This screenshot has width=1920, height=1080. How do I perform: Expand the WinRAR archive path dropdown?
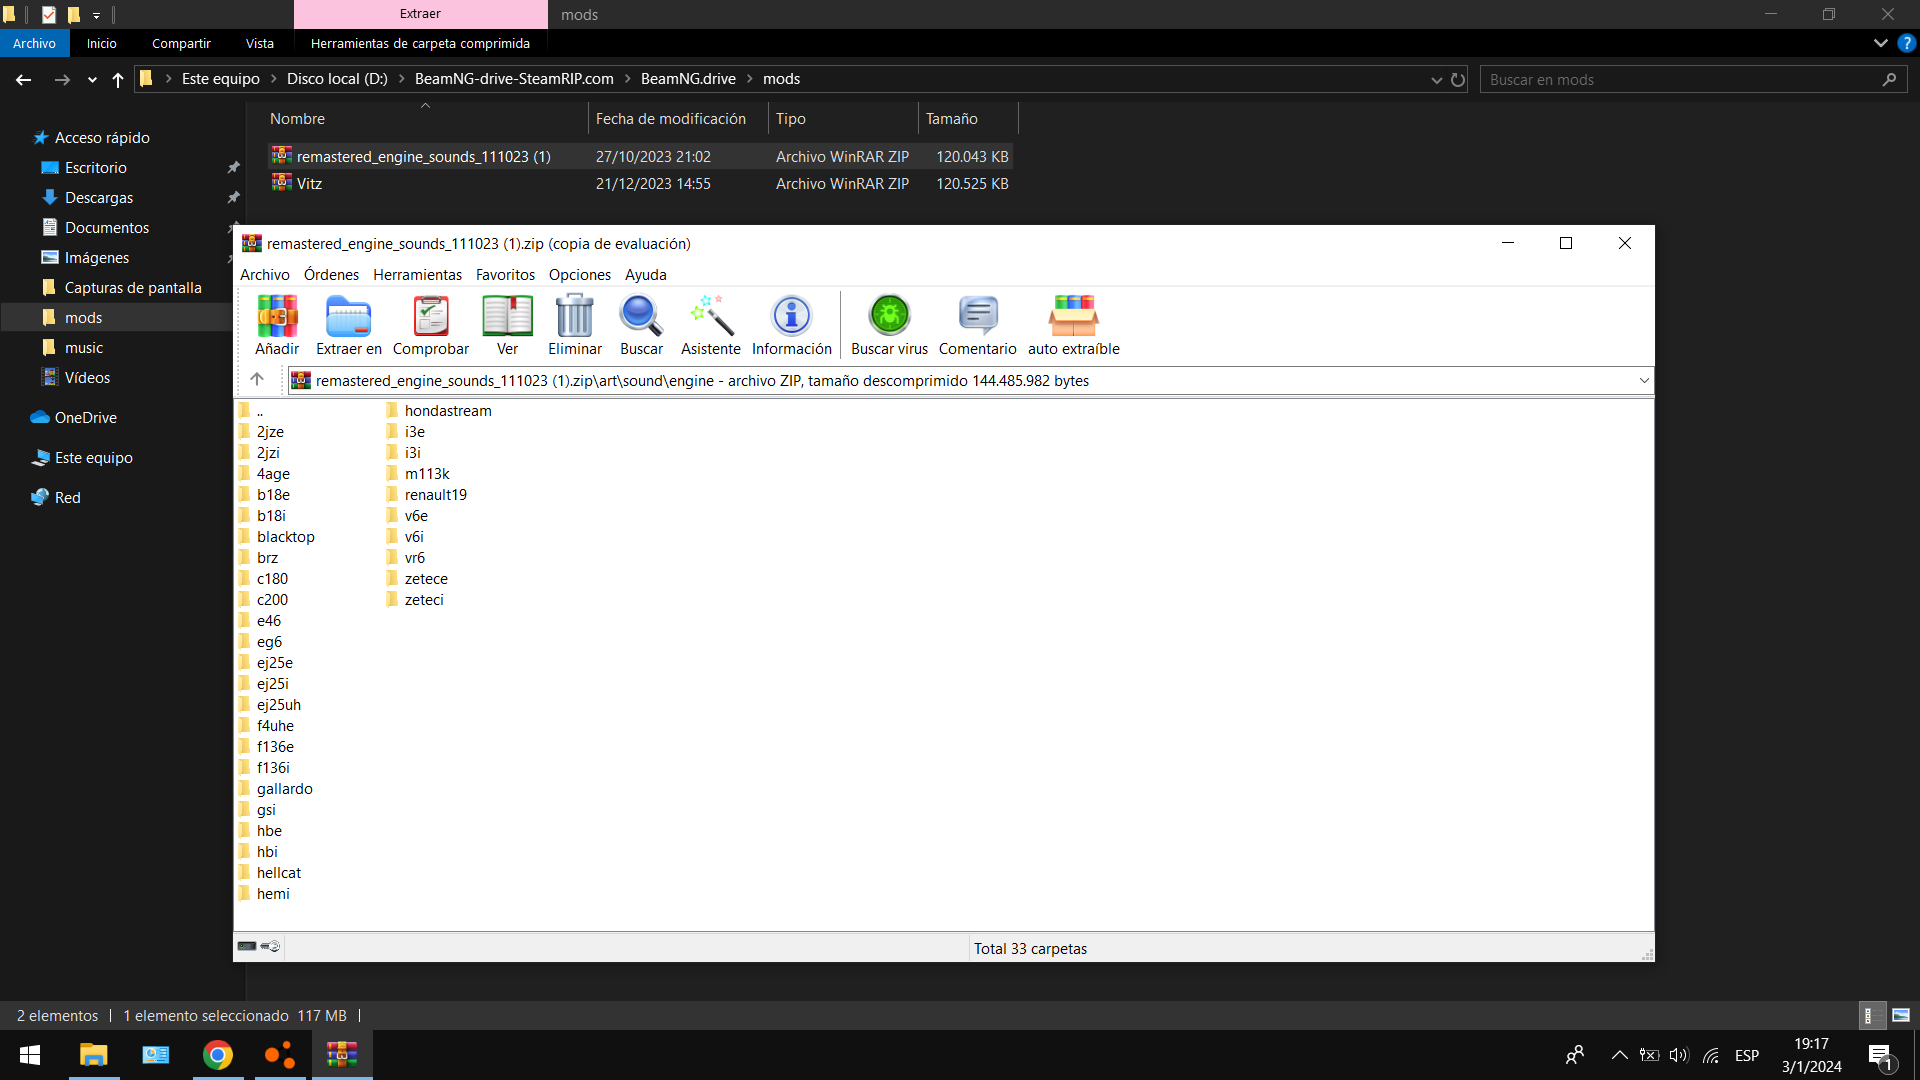pyautogui.click(x=1643, y=380)
